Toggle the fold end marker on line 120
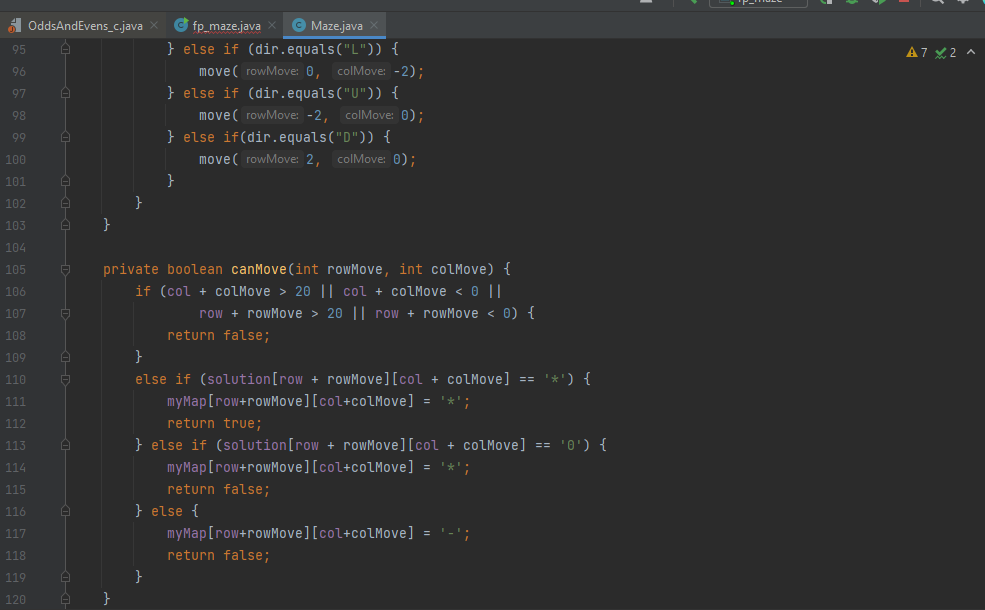The image size is (985, 610). [65, 599]
